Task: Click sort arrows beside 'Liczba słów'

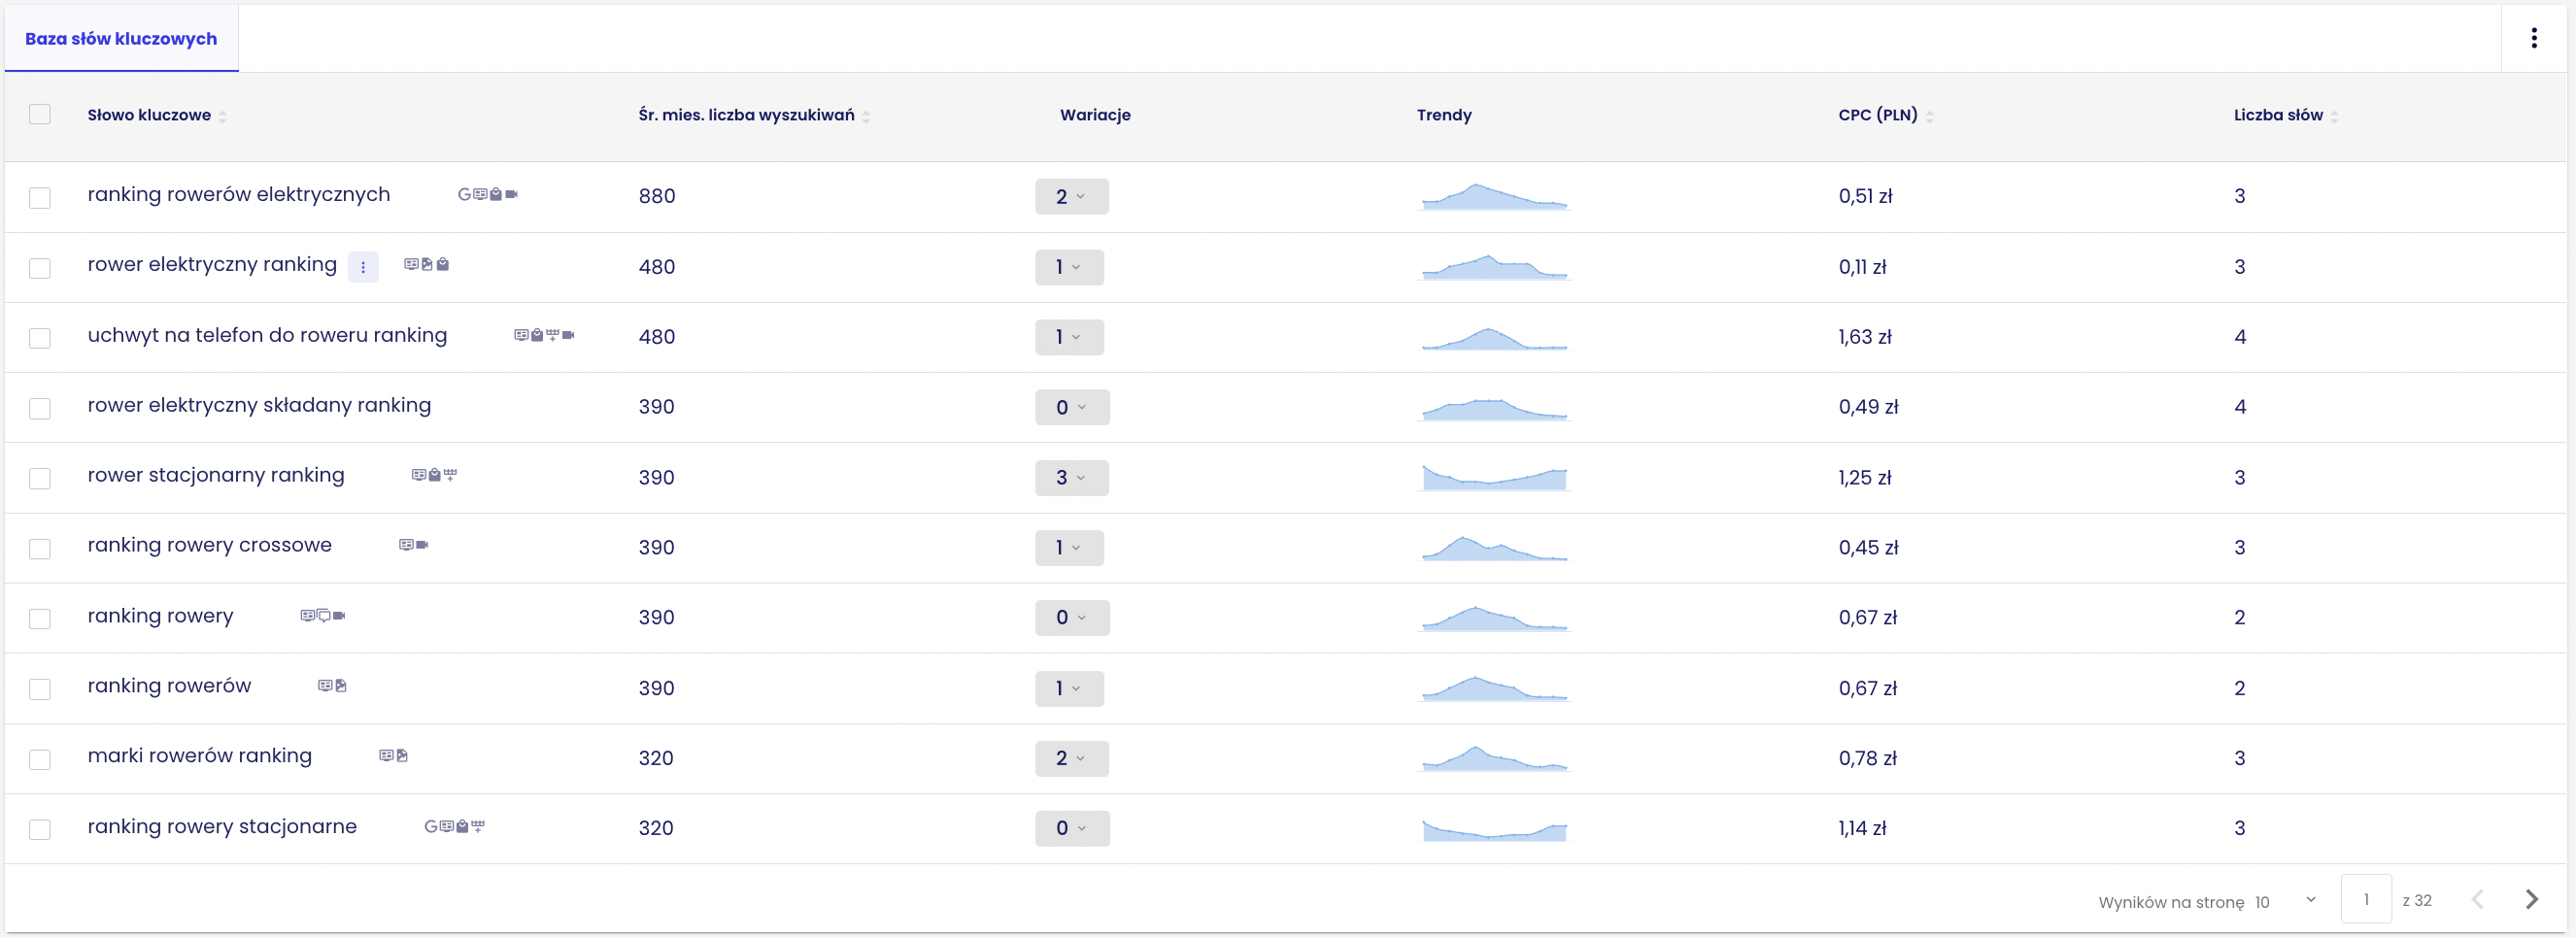Action: [x=2334, y=117]
